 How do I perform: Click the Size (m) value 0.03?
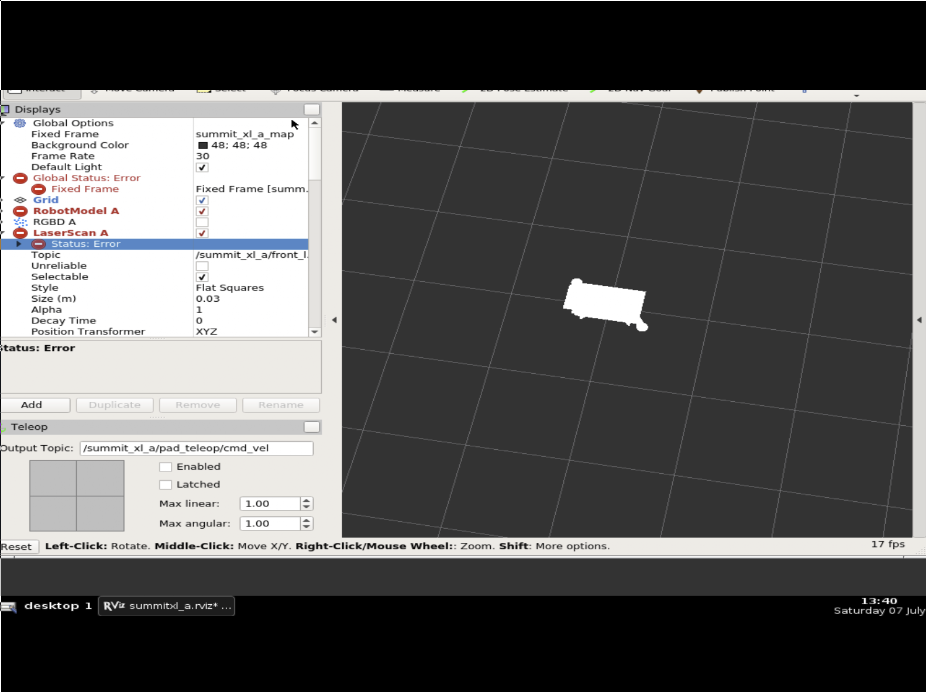208,299
